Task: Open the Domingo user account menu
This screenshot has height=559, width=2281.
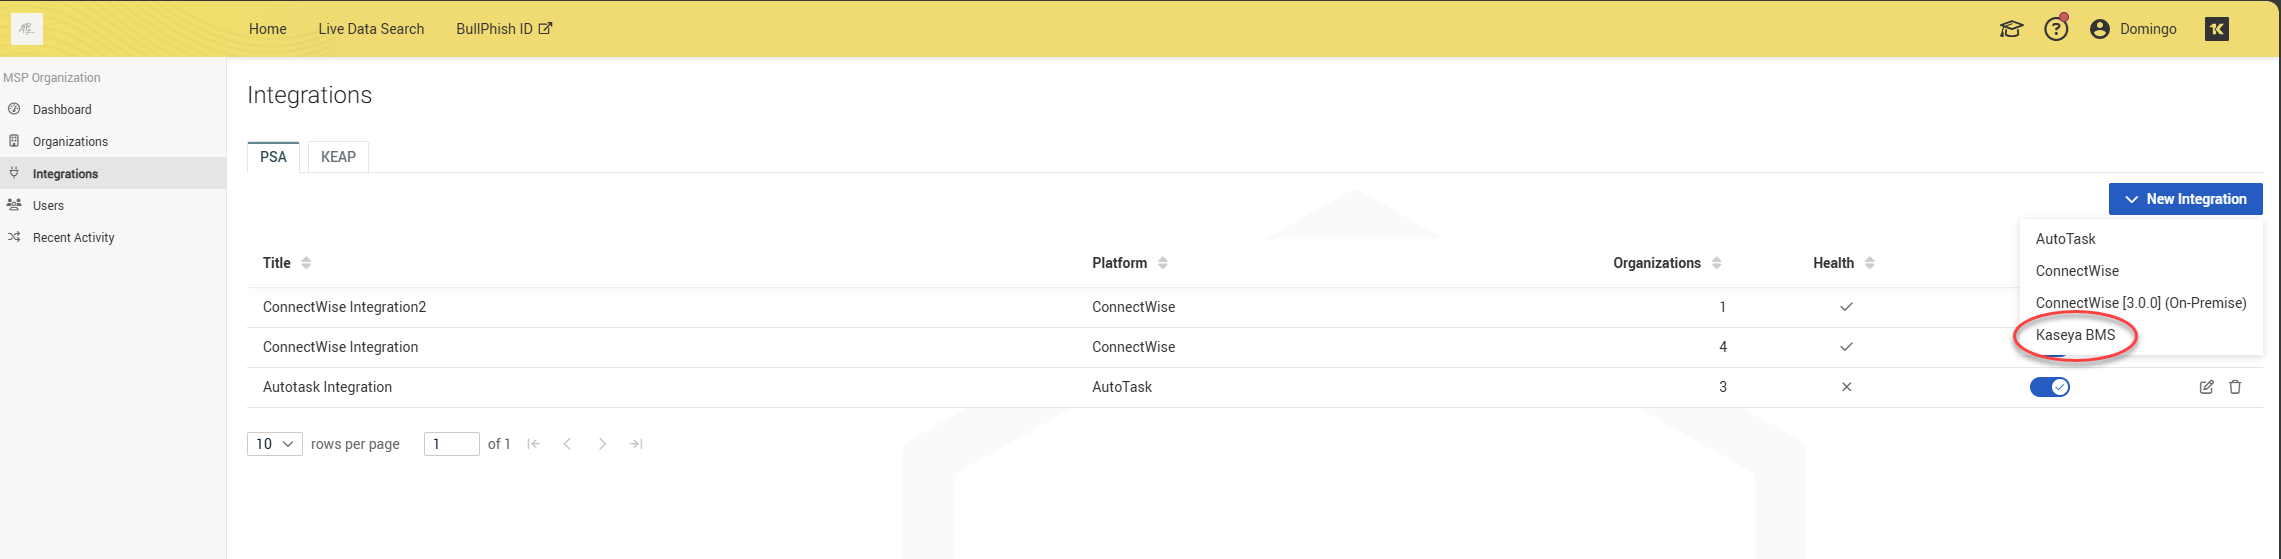Action: coord(2133,29)
